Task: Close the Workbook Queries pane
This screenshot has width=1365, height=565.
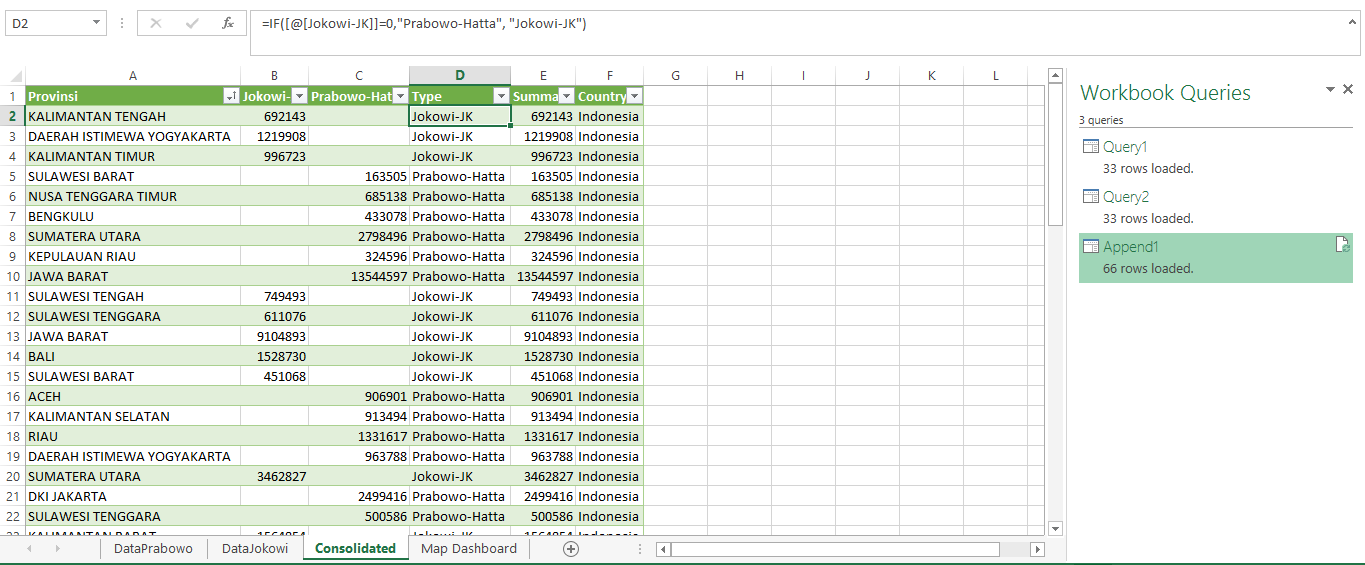Action: point(1347,89)
